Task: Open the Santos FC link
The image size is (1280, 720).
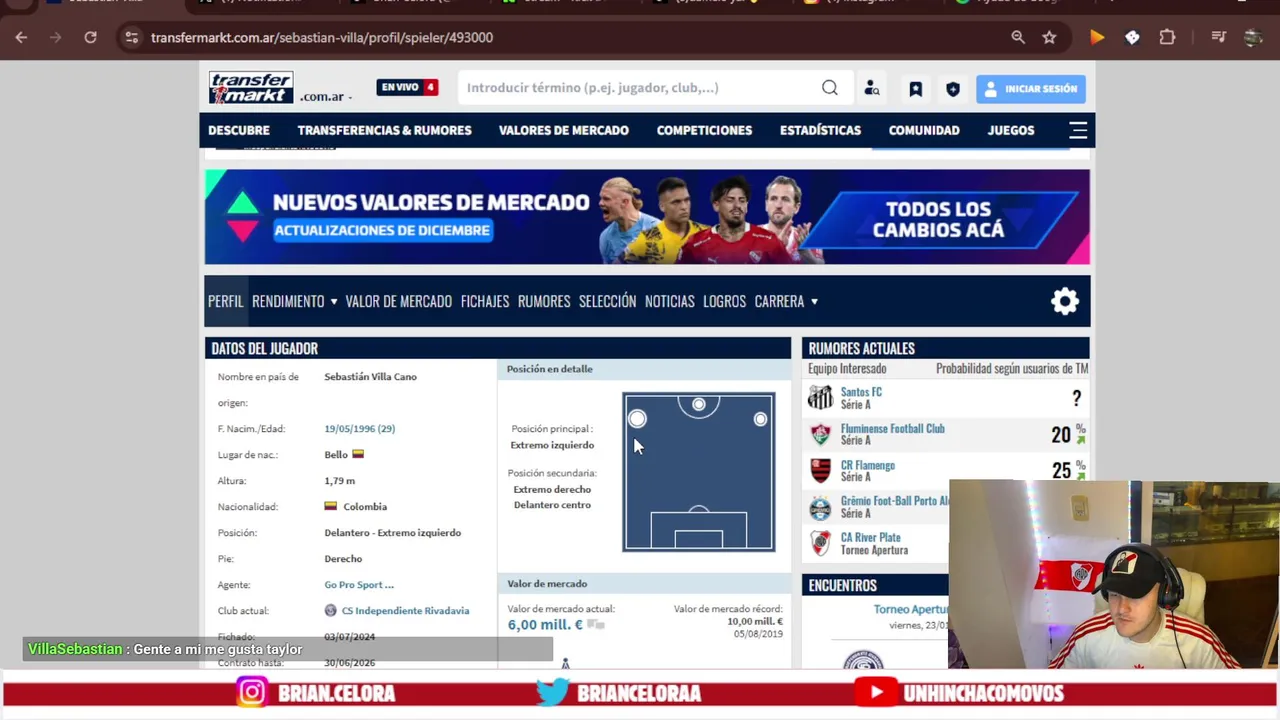Action: [861, 392]
